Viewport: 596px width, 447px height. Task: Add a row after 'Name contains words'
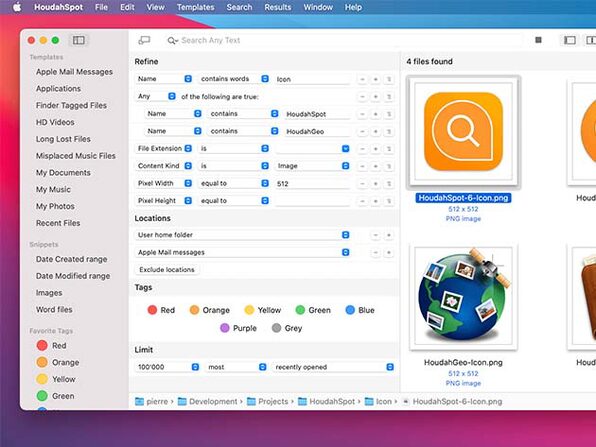376,79
